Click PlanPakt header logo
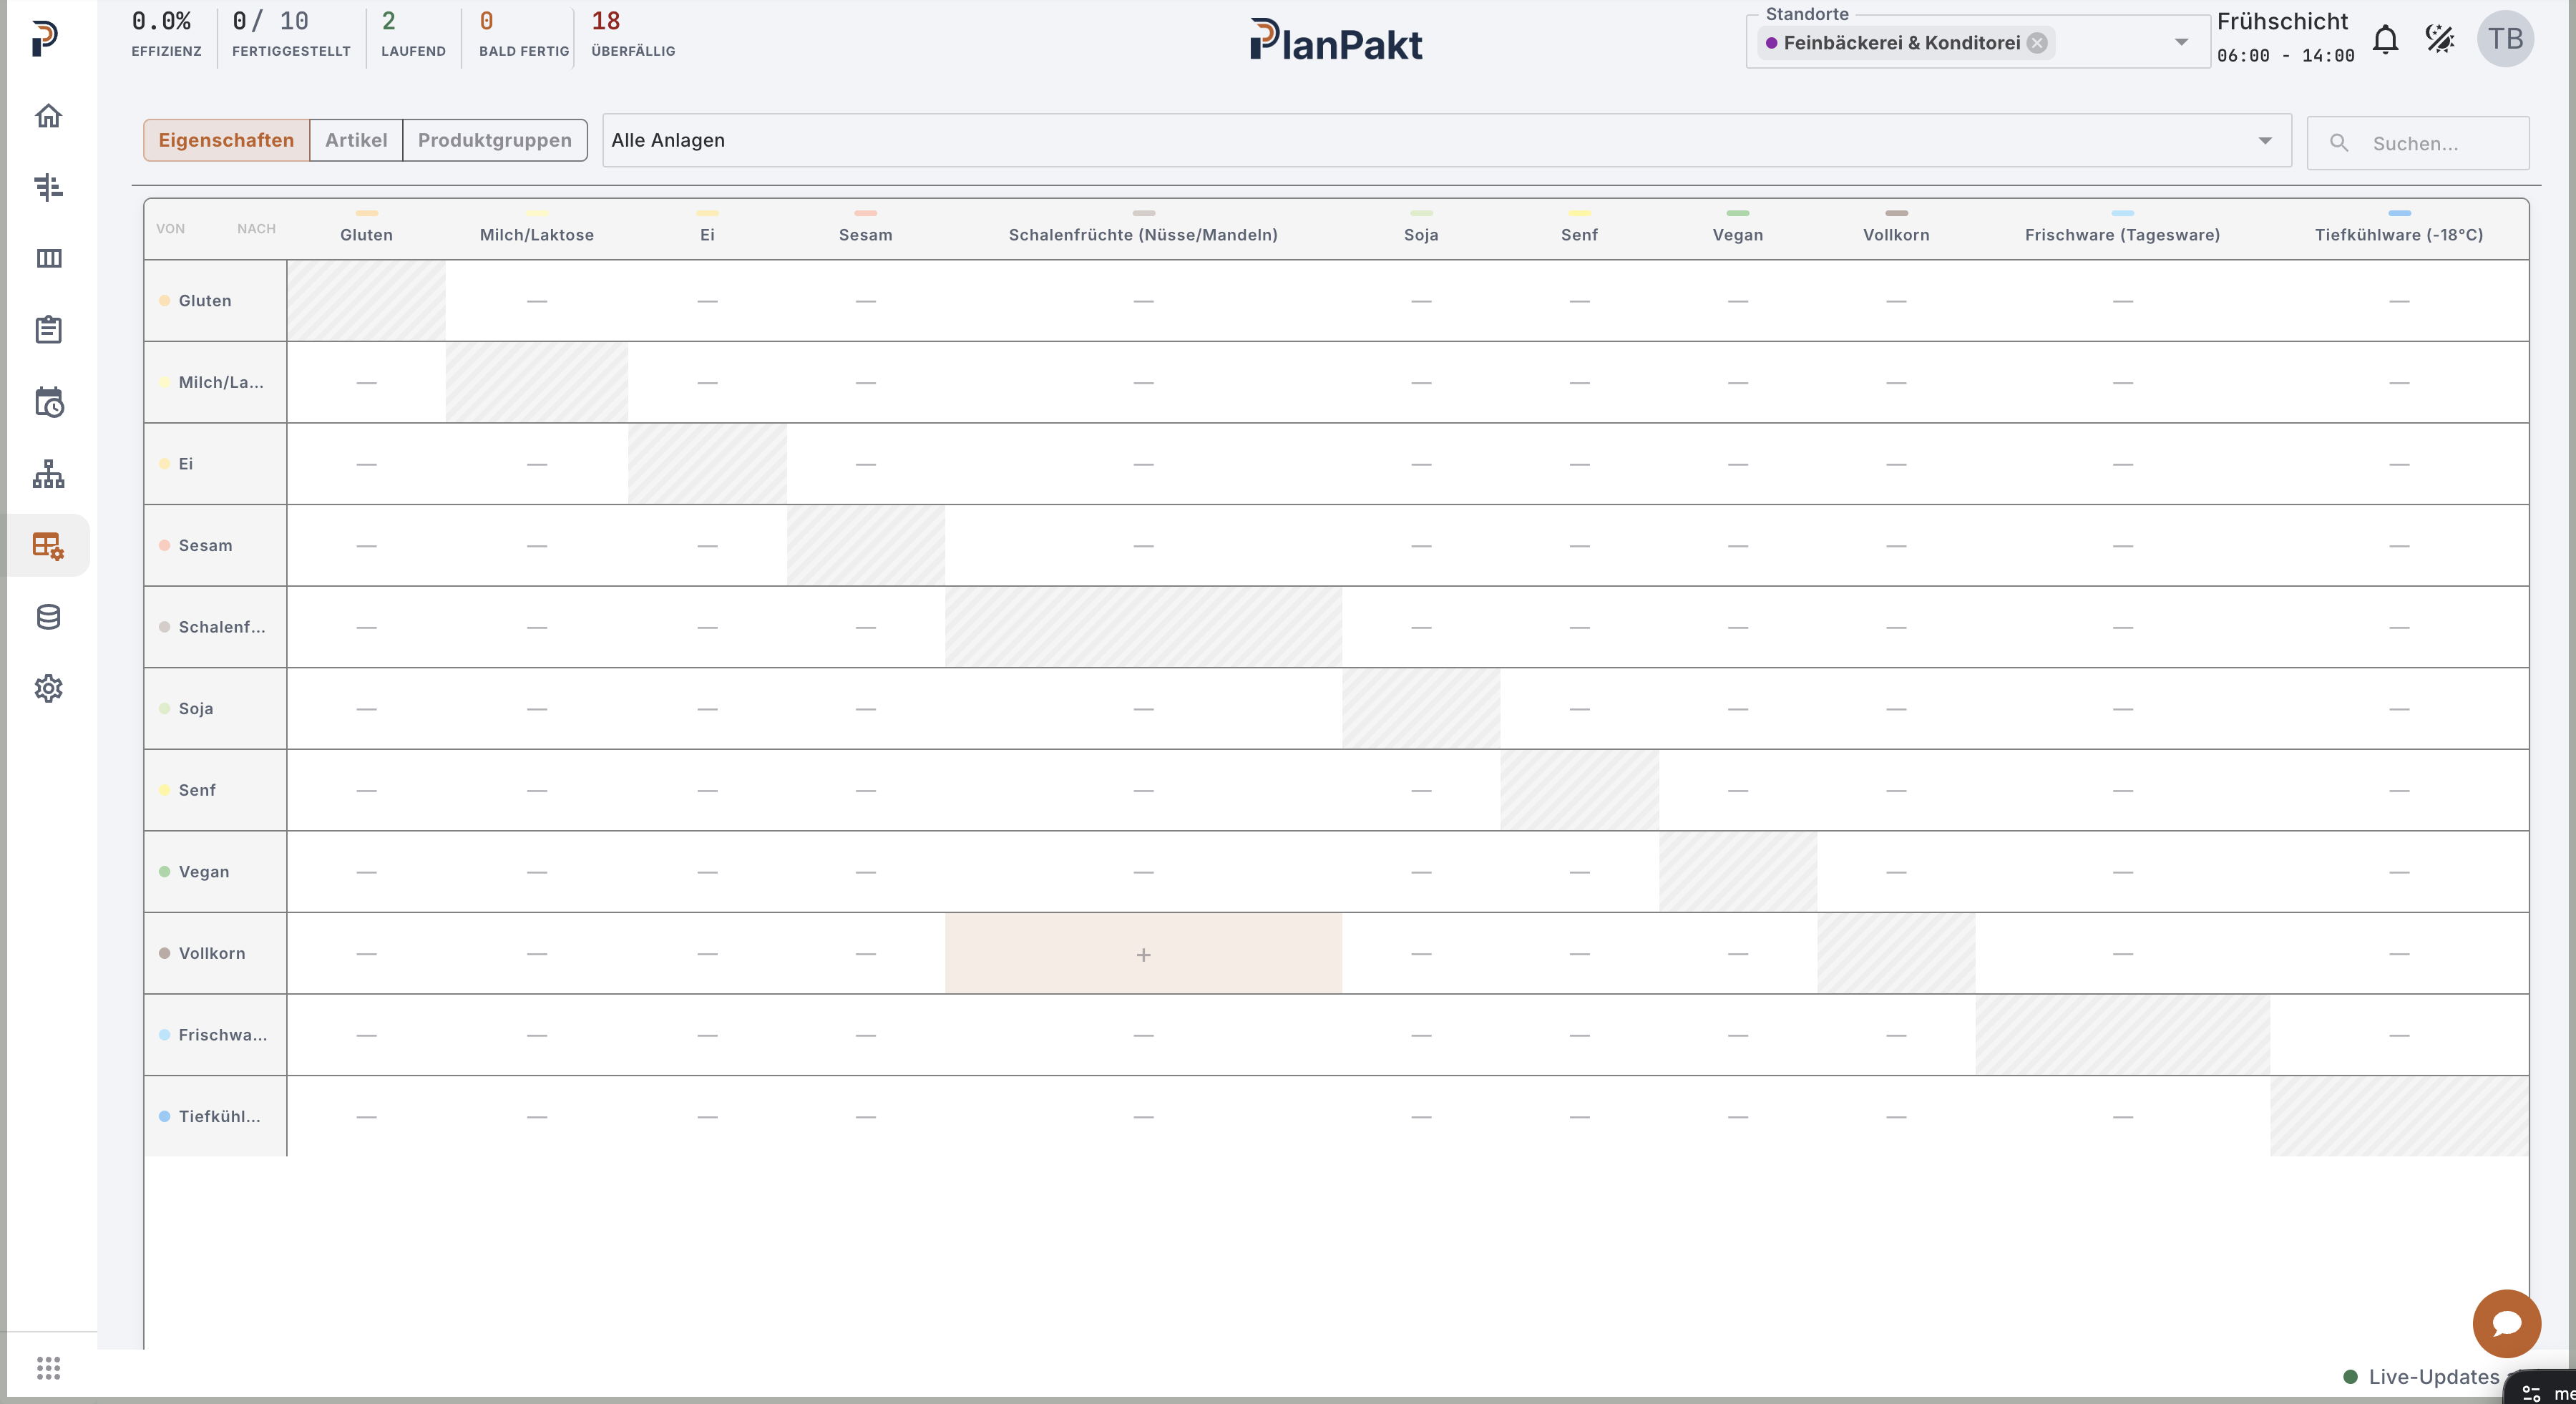Viewport: 2576px width, 1404px height. tap(1336, 41)
